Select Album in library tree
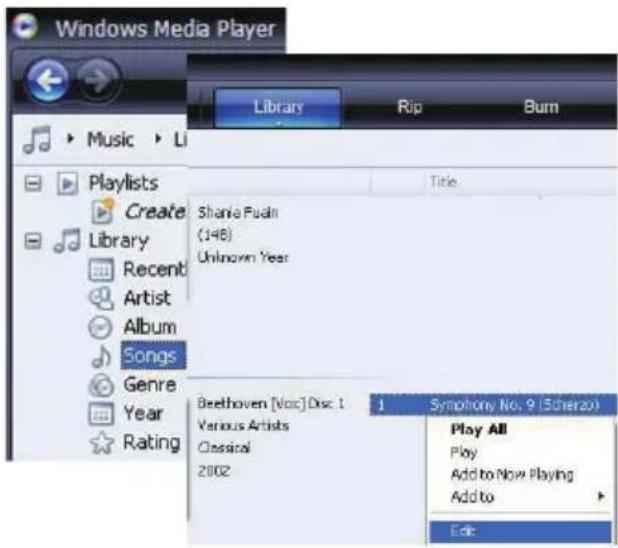Viewport: 618px width, 548px height. tap(150, 327)
